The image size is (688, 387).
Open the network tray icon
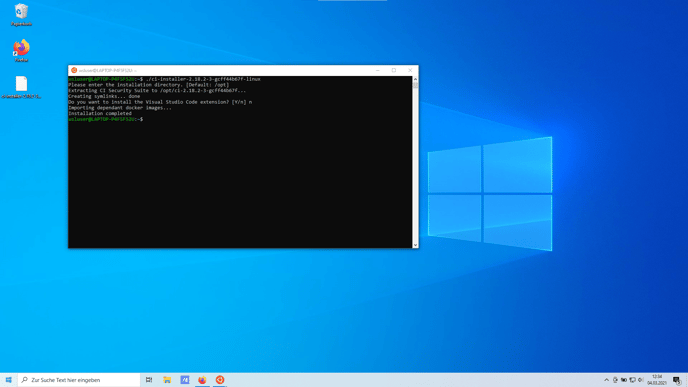click(x=632, y=380)
